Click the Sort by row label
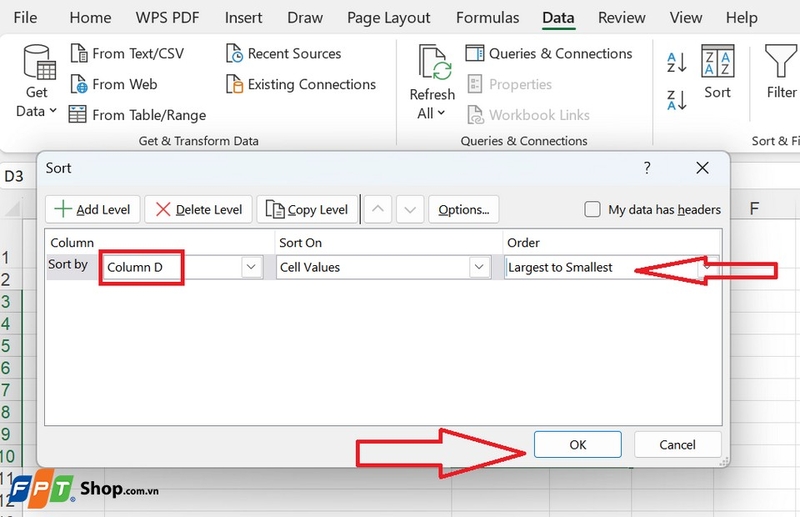Image resolution: width=800 pixels, height=517 pixels. point(68,264)
